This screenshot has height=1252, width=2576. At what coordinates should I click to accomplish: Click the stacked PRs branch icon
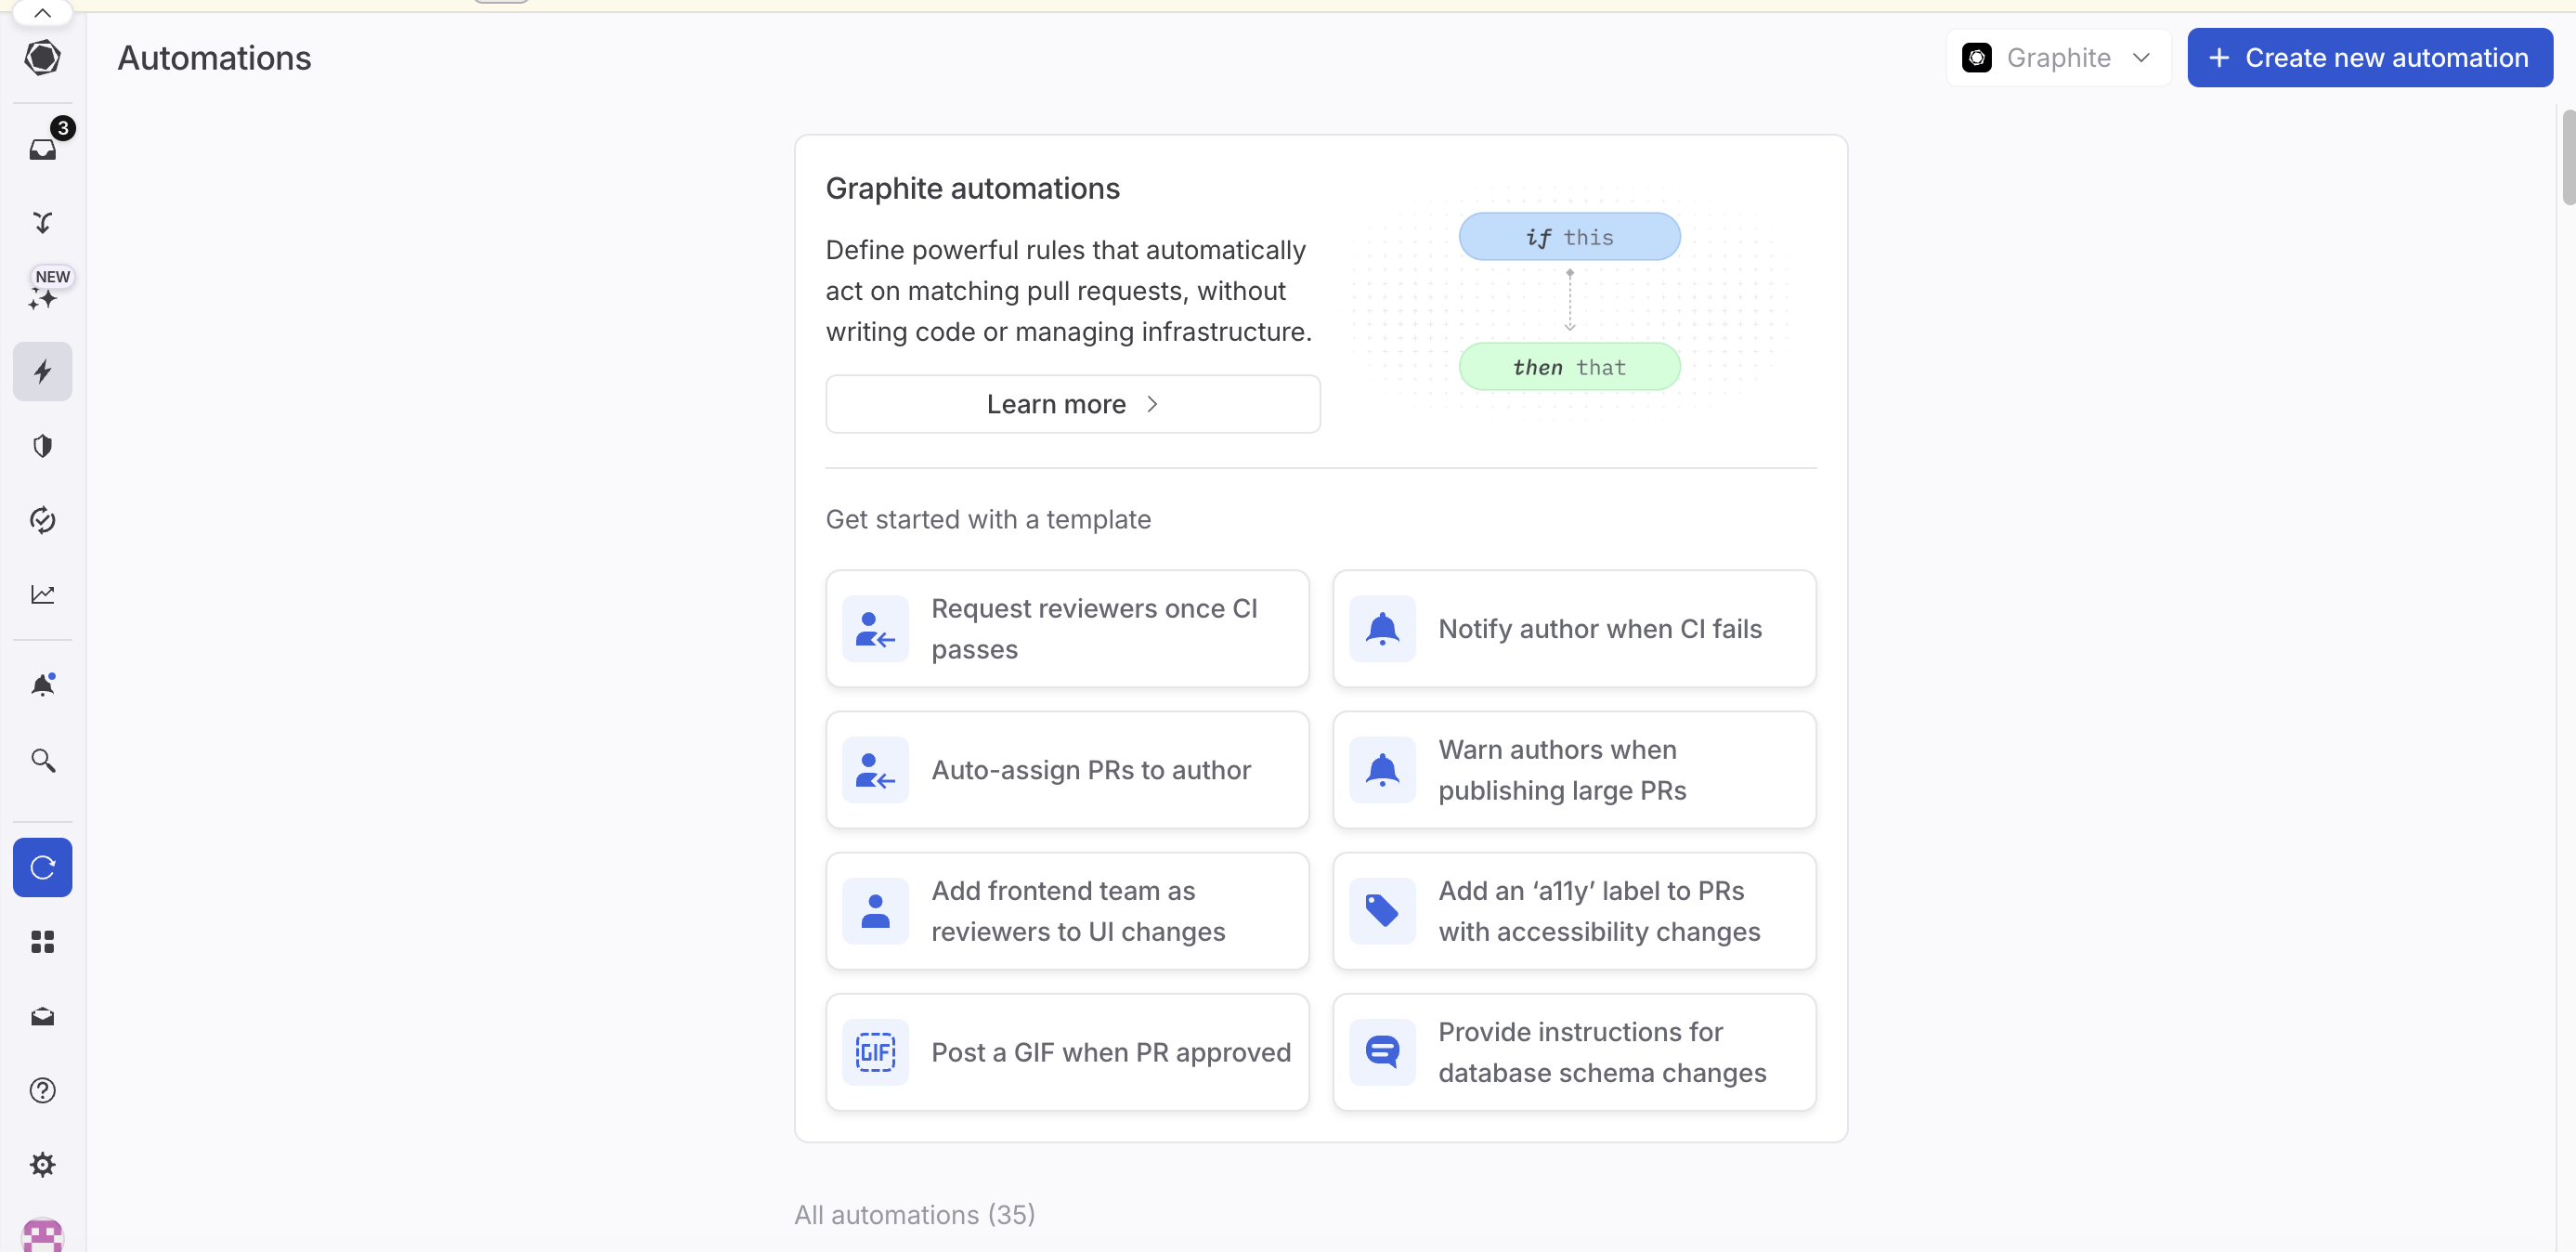pos(43,222)
